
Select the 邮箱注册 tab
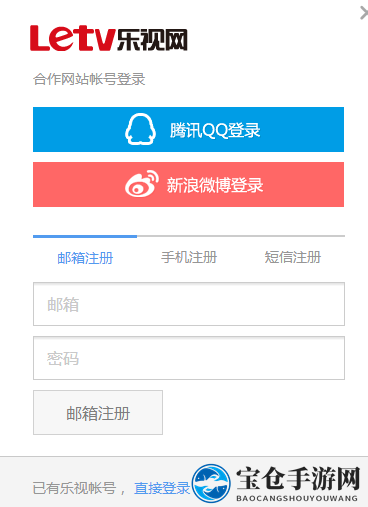click(85, 258)
